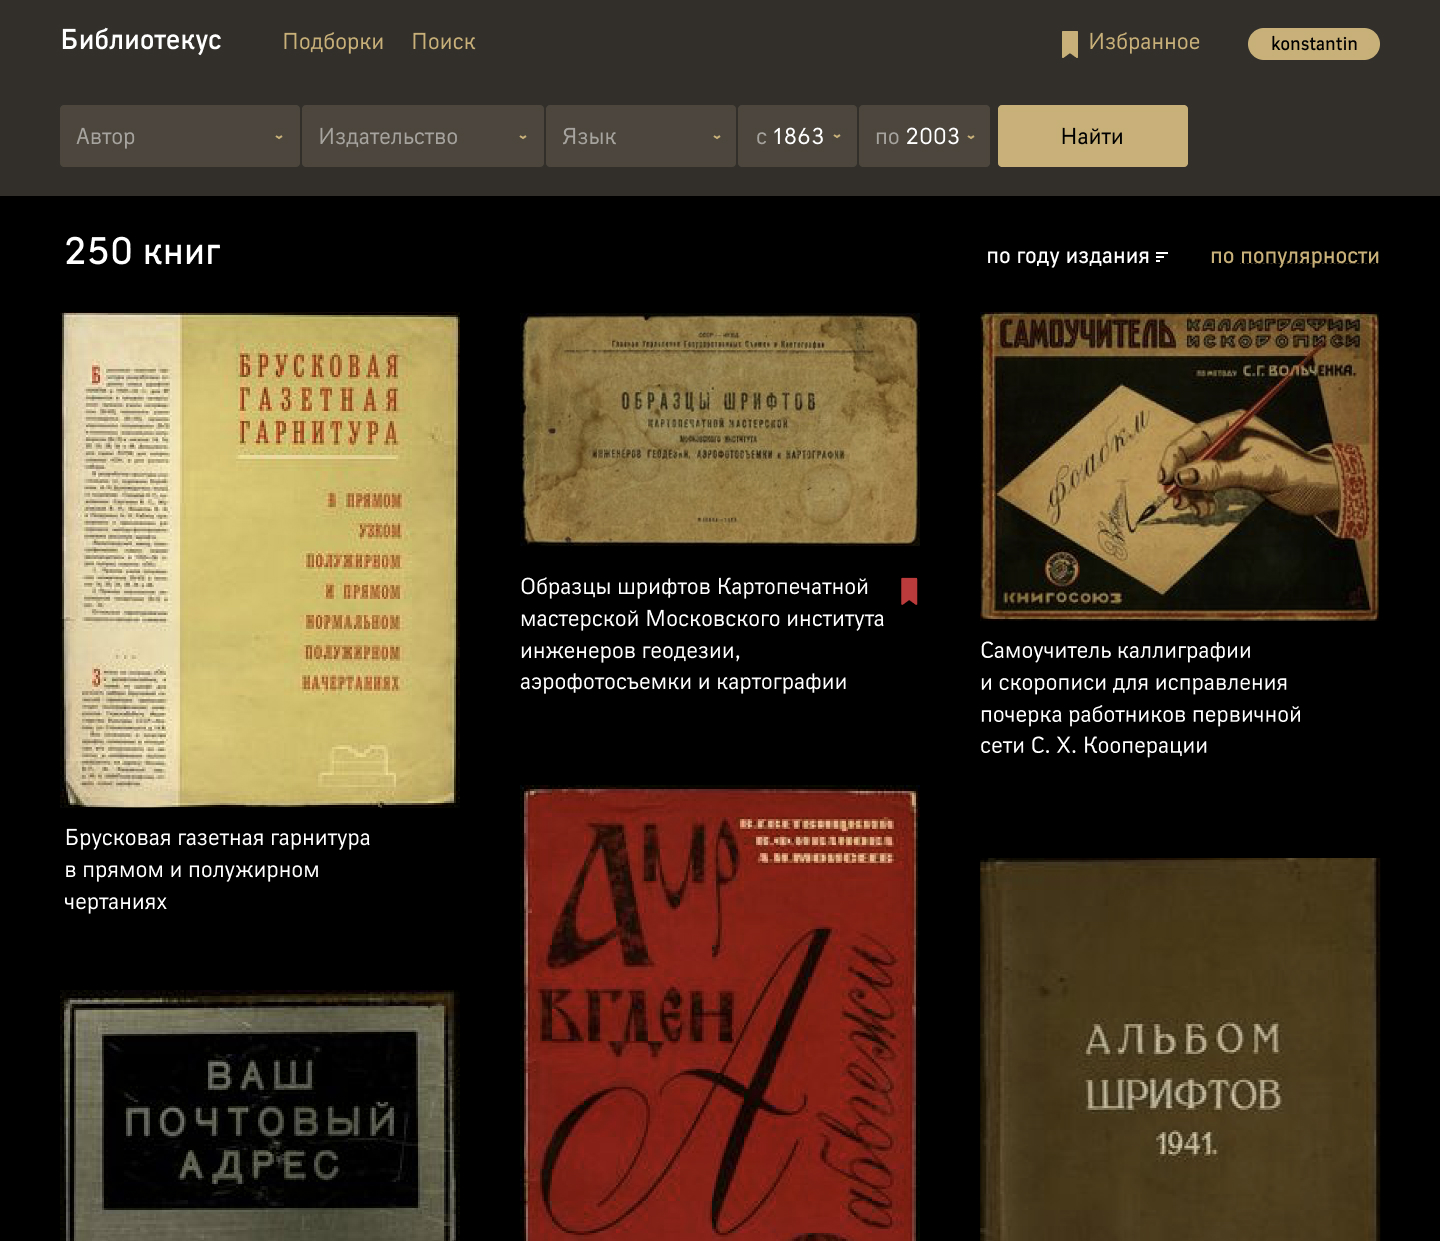The height and width of the screenshot is (1241, 1440).
Task: Click the с 1863 year field
Action: click(797, 137)
